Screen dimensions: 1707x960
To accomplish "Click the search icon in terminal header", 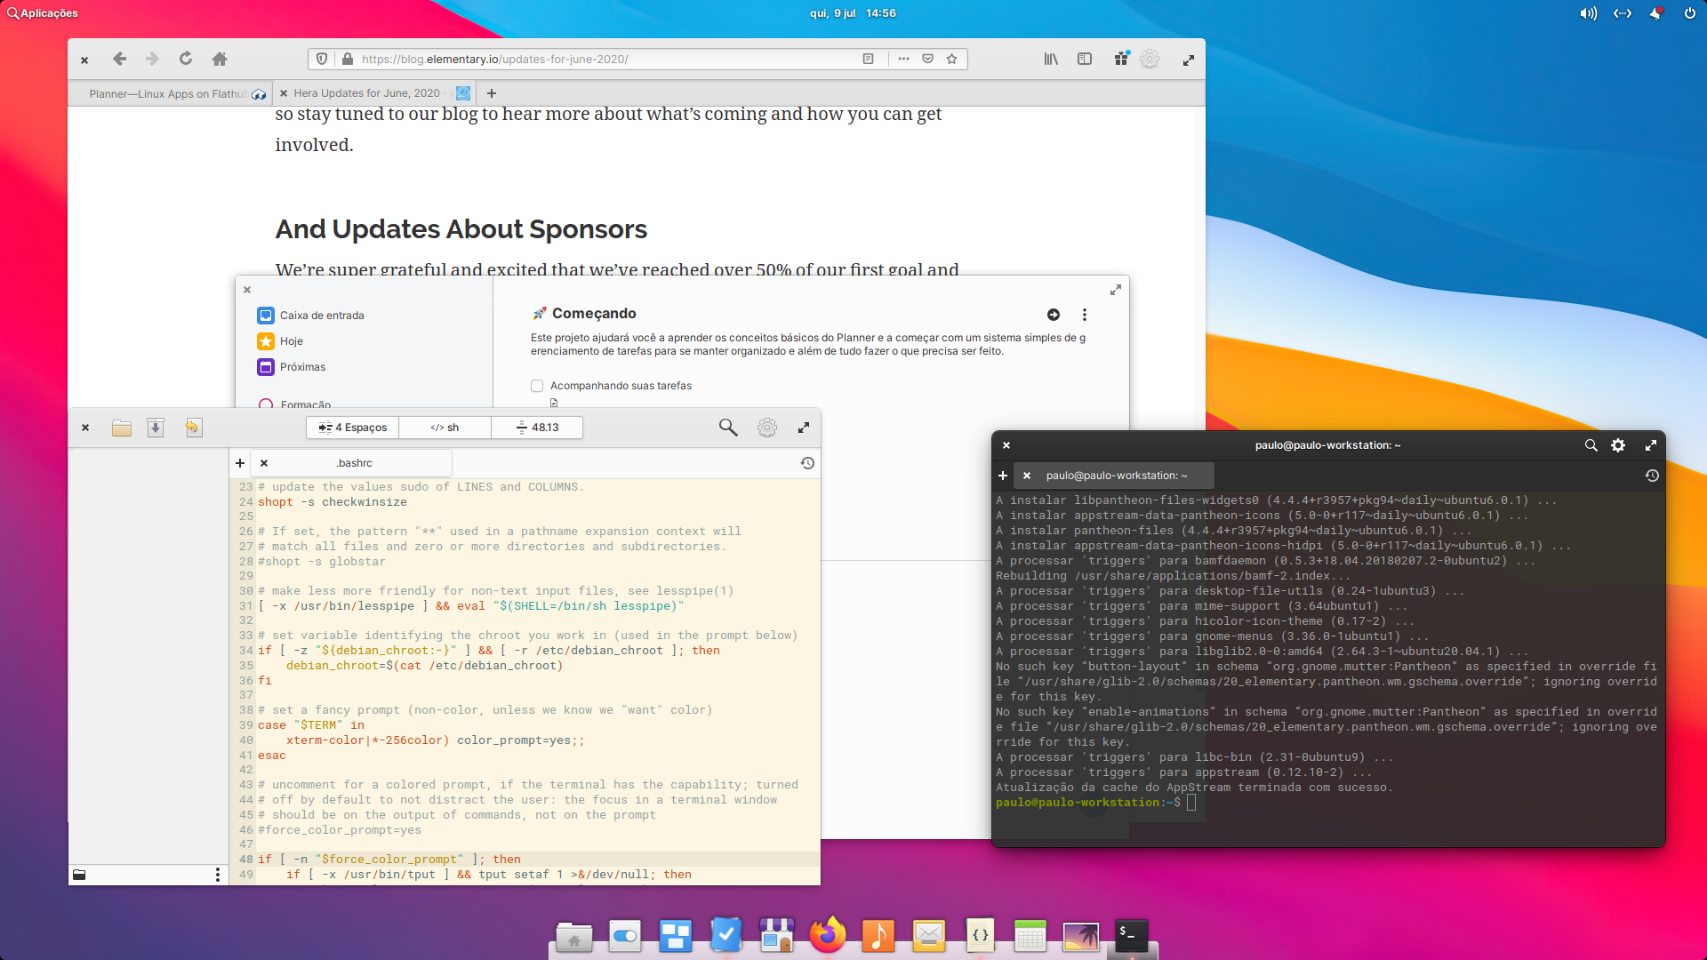I will pyautogui.click(x=1590, y=446).
